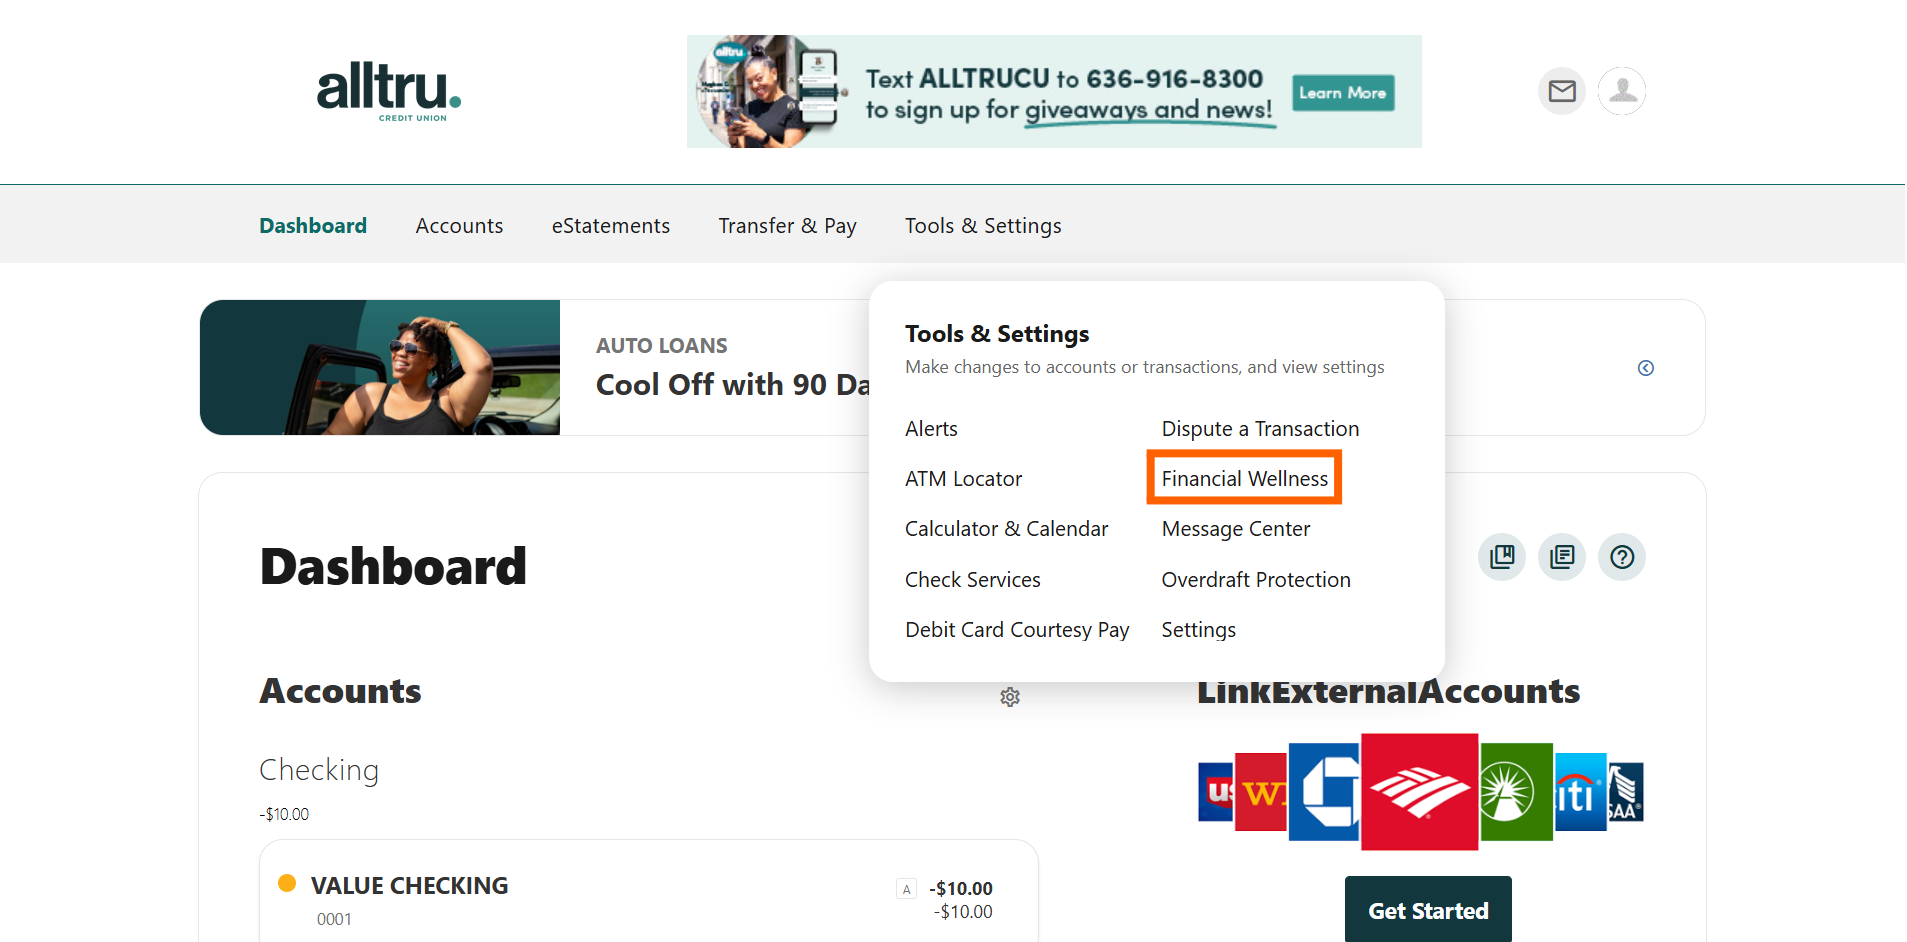Open the VALUE CHECKING account row

pyautogui.click(x=649, y=892)
